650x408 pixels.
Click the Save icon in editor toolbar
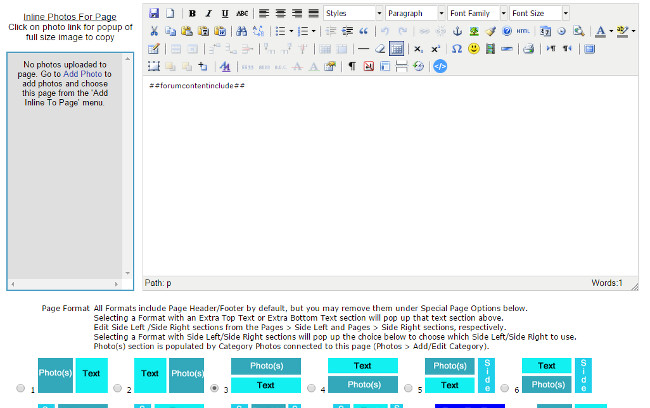pos(154,13)
